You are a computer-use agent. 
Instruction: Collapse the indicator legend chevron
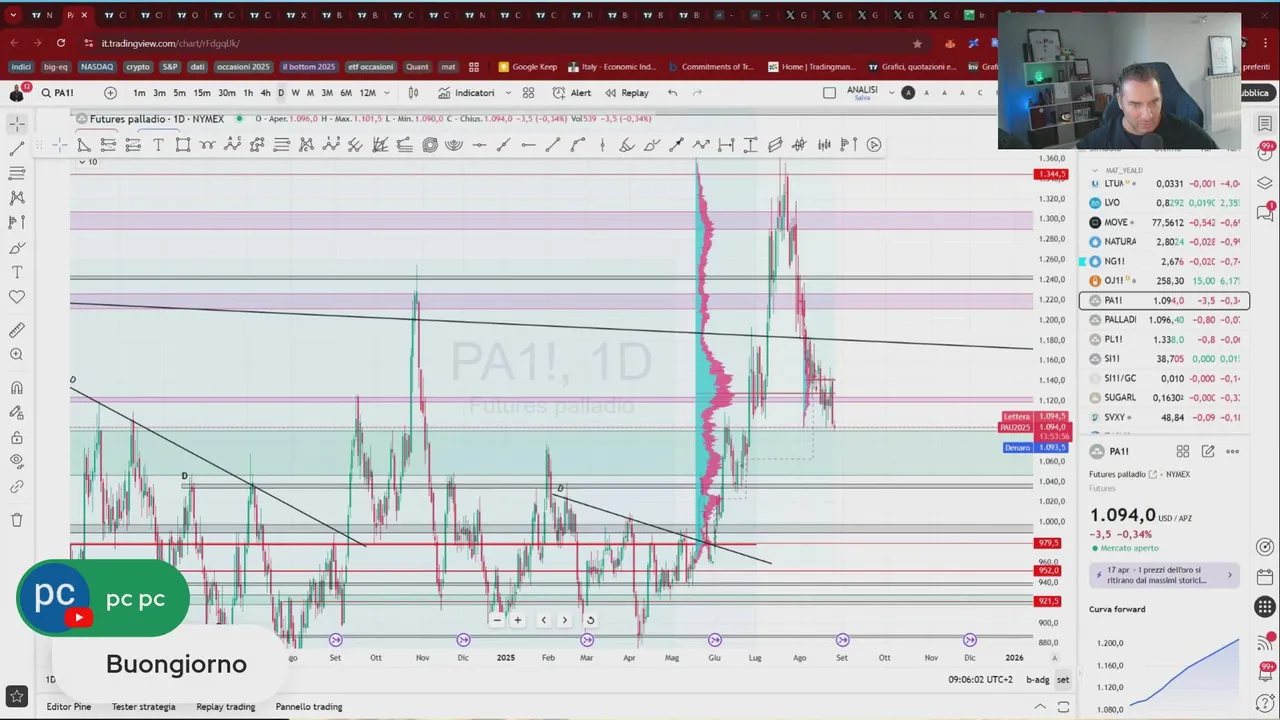click(82, 161)
